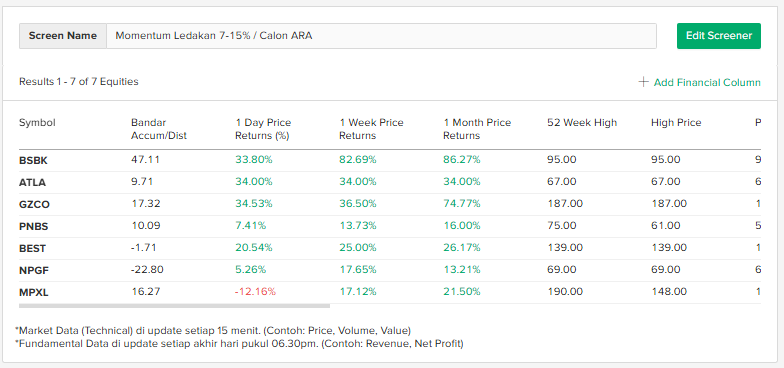
Task: Open the NPGF stock symbol
Action: click(x=34, y=270)
